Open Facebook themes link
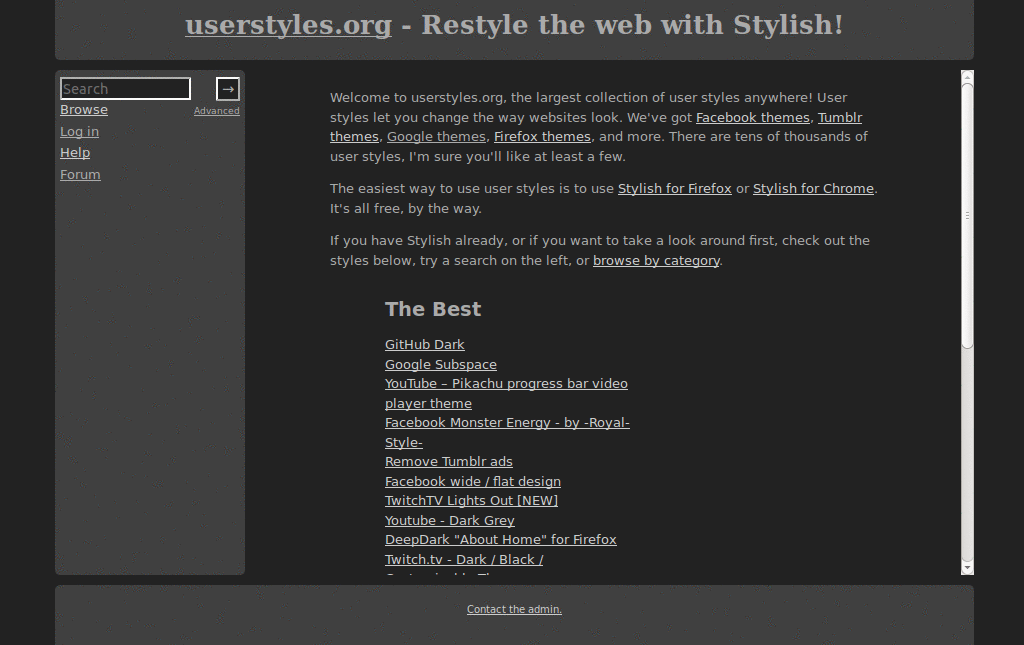The image size is (1024, 645). point(753,117)
